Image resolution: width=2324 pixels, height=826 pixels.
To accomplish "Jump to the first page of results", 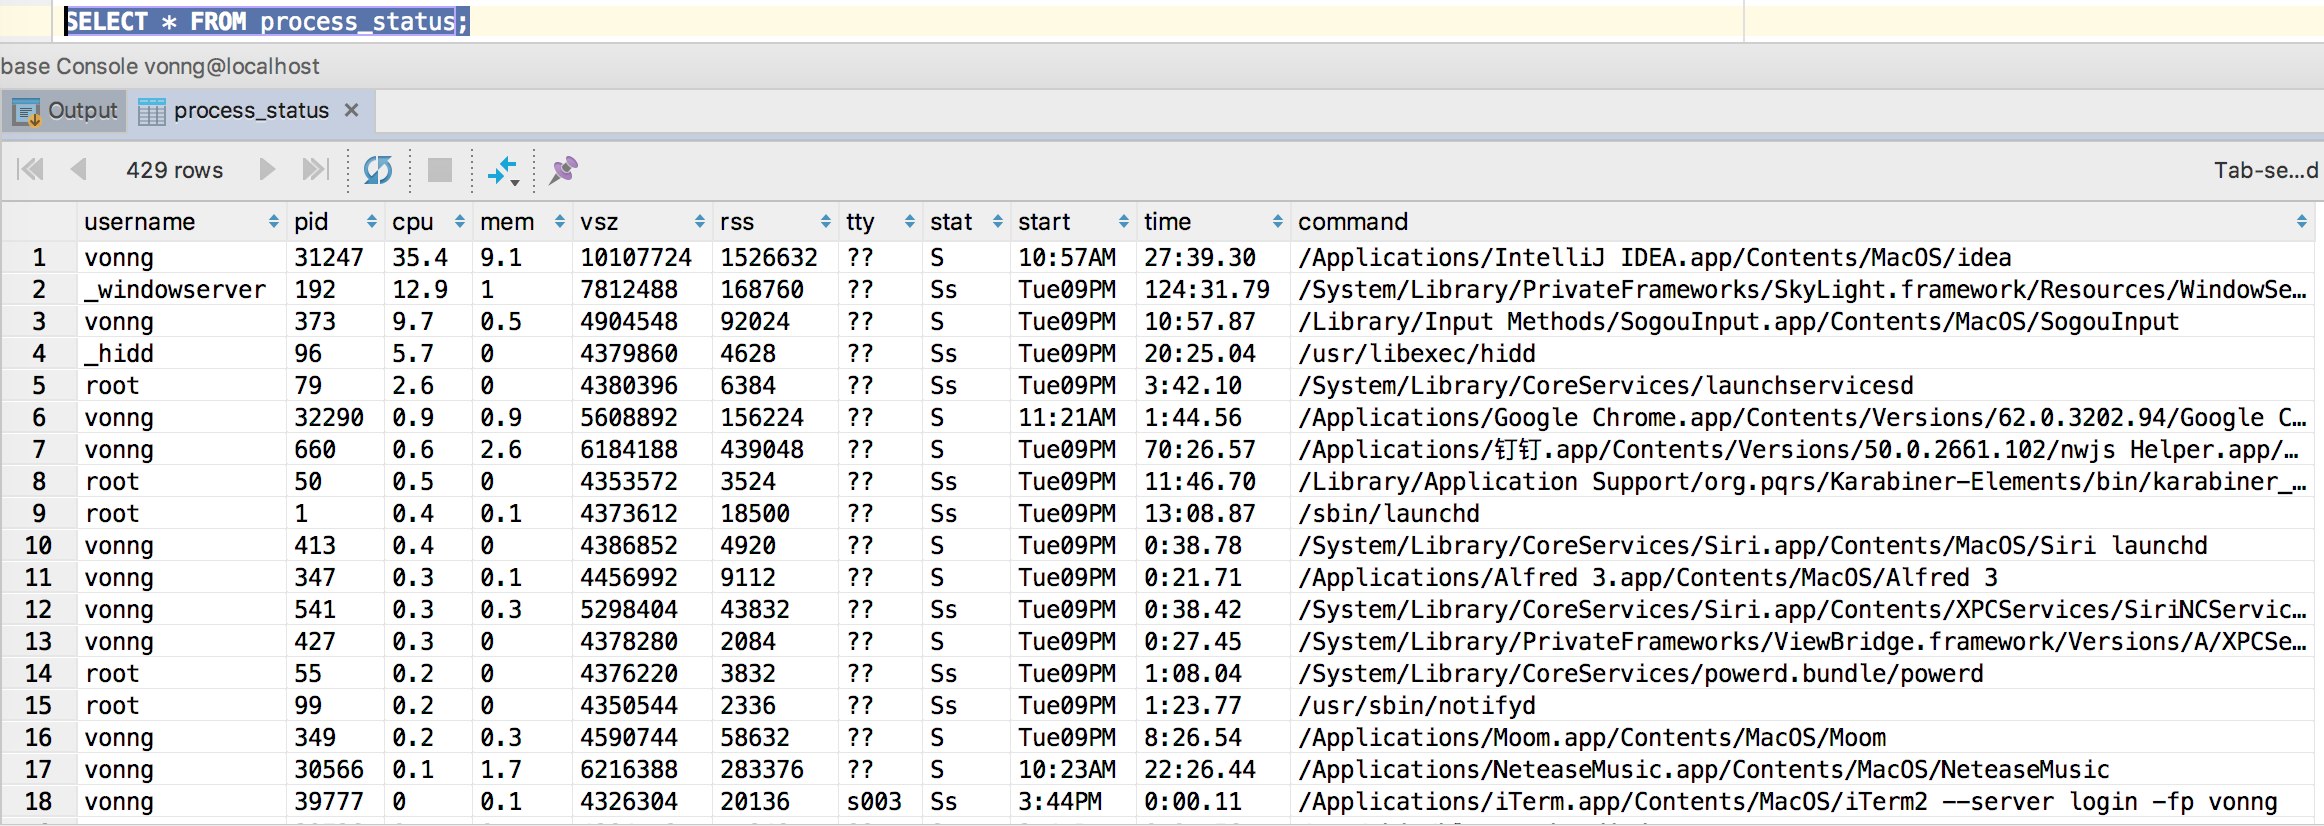I will [31, 170].
